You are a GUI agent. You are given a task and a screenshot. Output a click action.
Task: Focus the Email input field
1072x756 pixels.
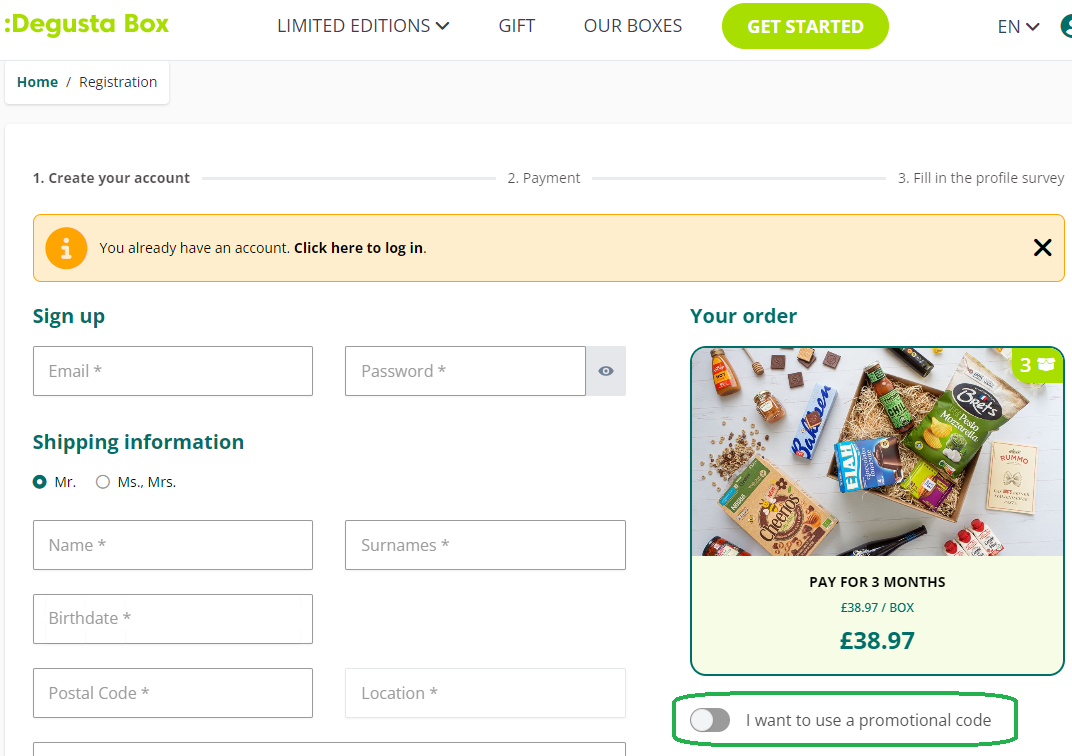(x=172, y=371)
